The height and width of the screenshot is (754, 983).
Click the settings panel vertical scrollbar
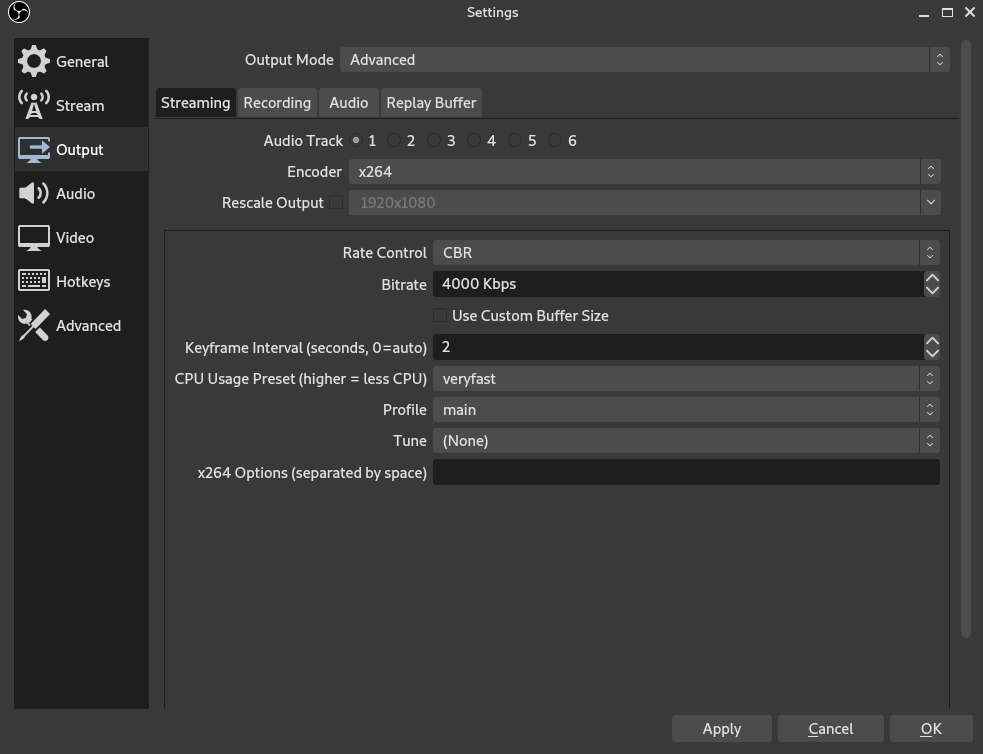point(965,339)
